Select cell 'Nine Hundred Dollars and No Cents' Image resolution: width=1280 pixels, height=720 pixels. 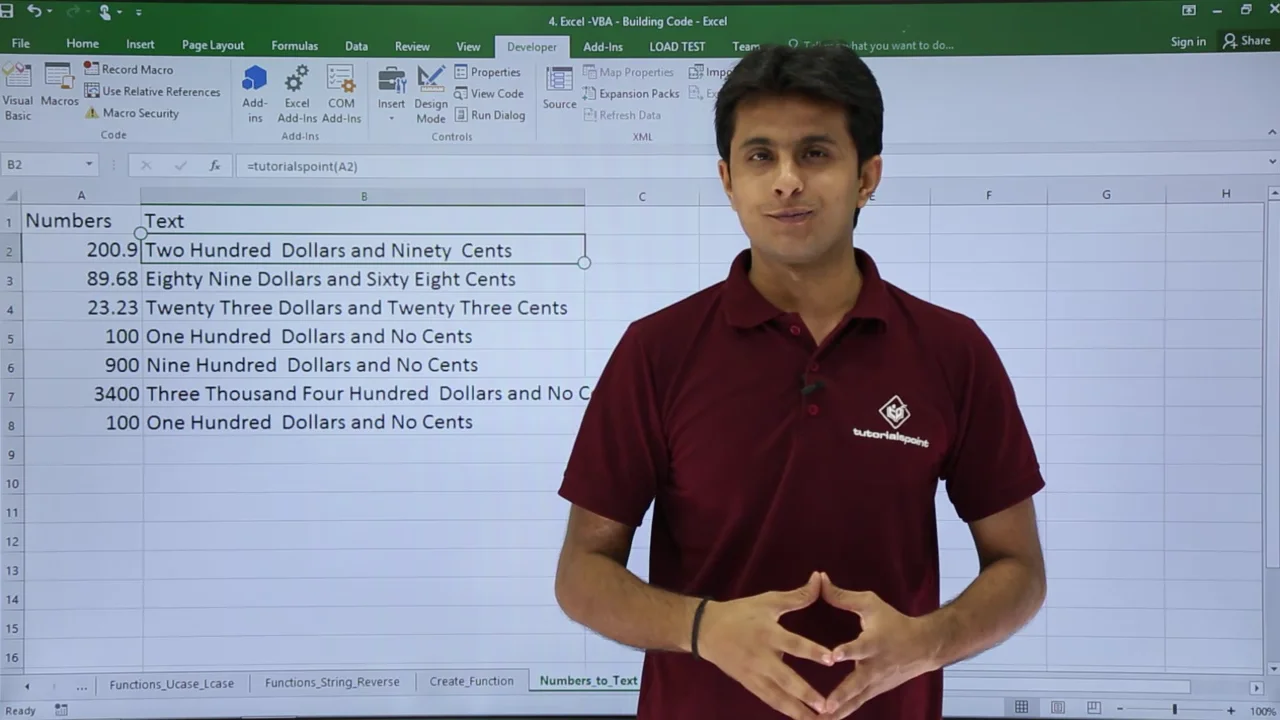click(x=363, y=365)
